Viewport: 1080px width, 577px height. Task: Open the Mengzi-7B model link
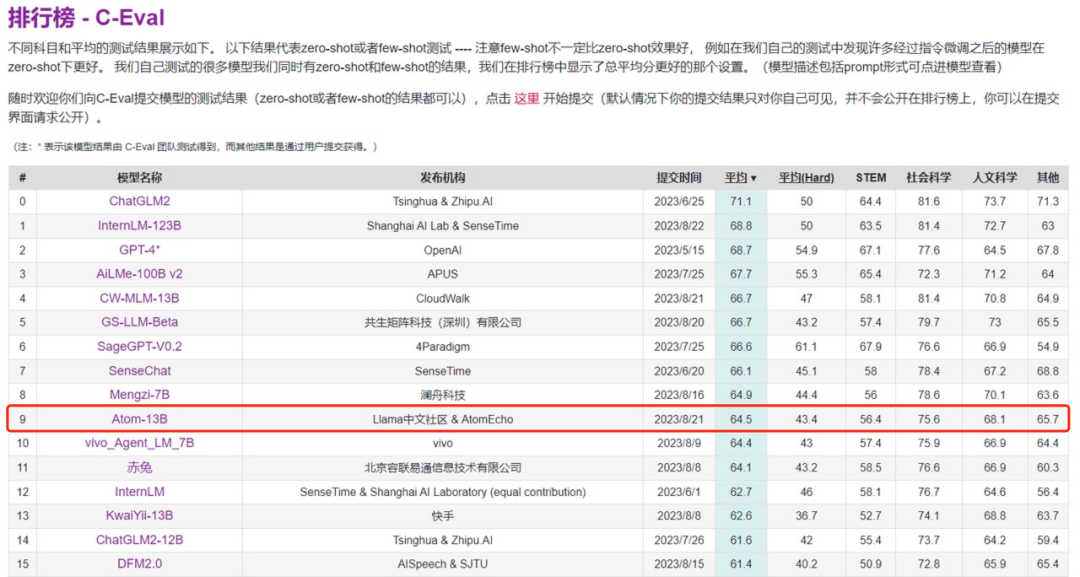(x=139, y=395)
